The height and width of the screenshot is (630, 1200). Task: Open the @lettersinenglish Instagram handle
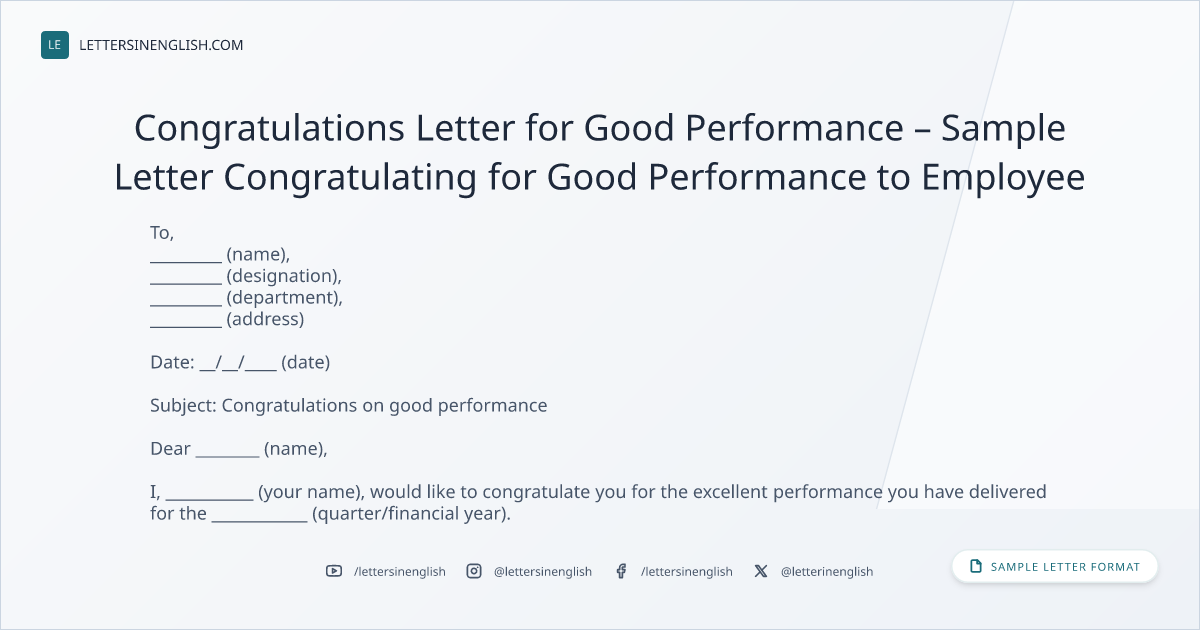pyautogui.click(x=543, y=571)
